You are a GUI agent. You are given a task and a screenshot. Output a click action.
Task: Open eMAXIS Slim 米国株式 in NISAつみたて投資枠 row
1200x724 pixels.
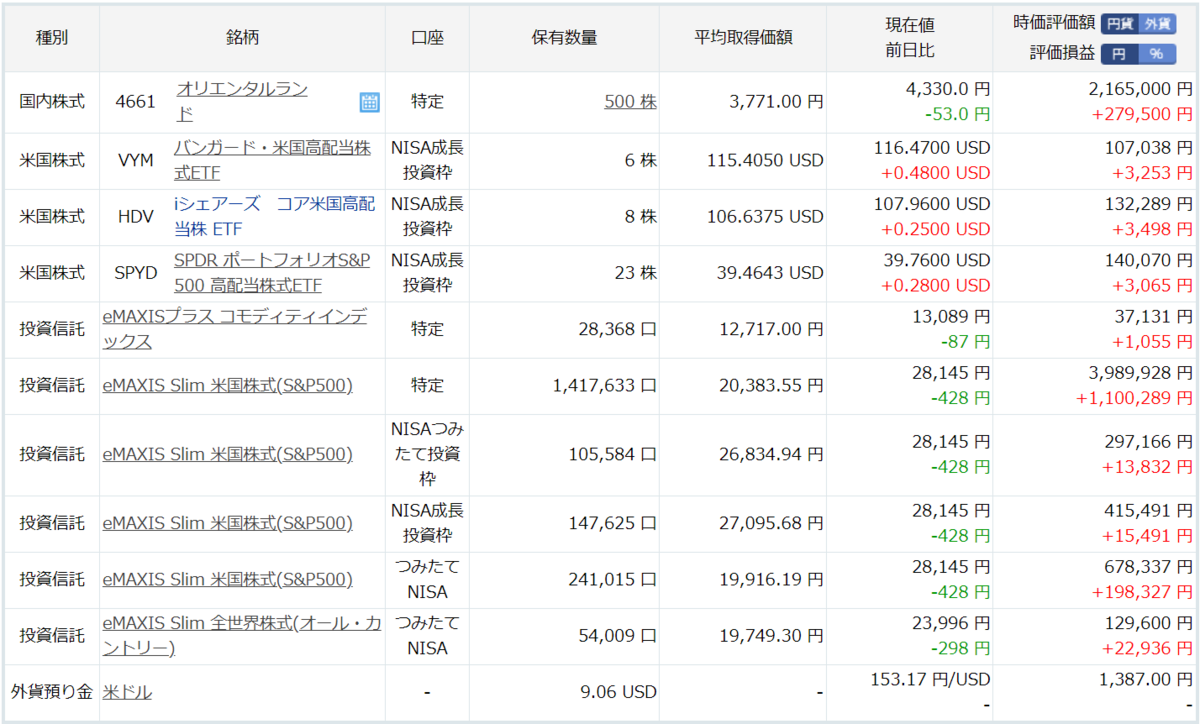click(x=227, y=454)
